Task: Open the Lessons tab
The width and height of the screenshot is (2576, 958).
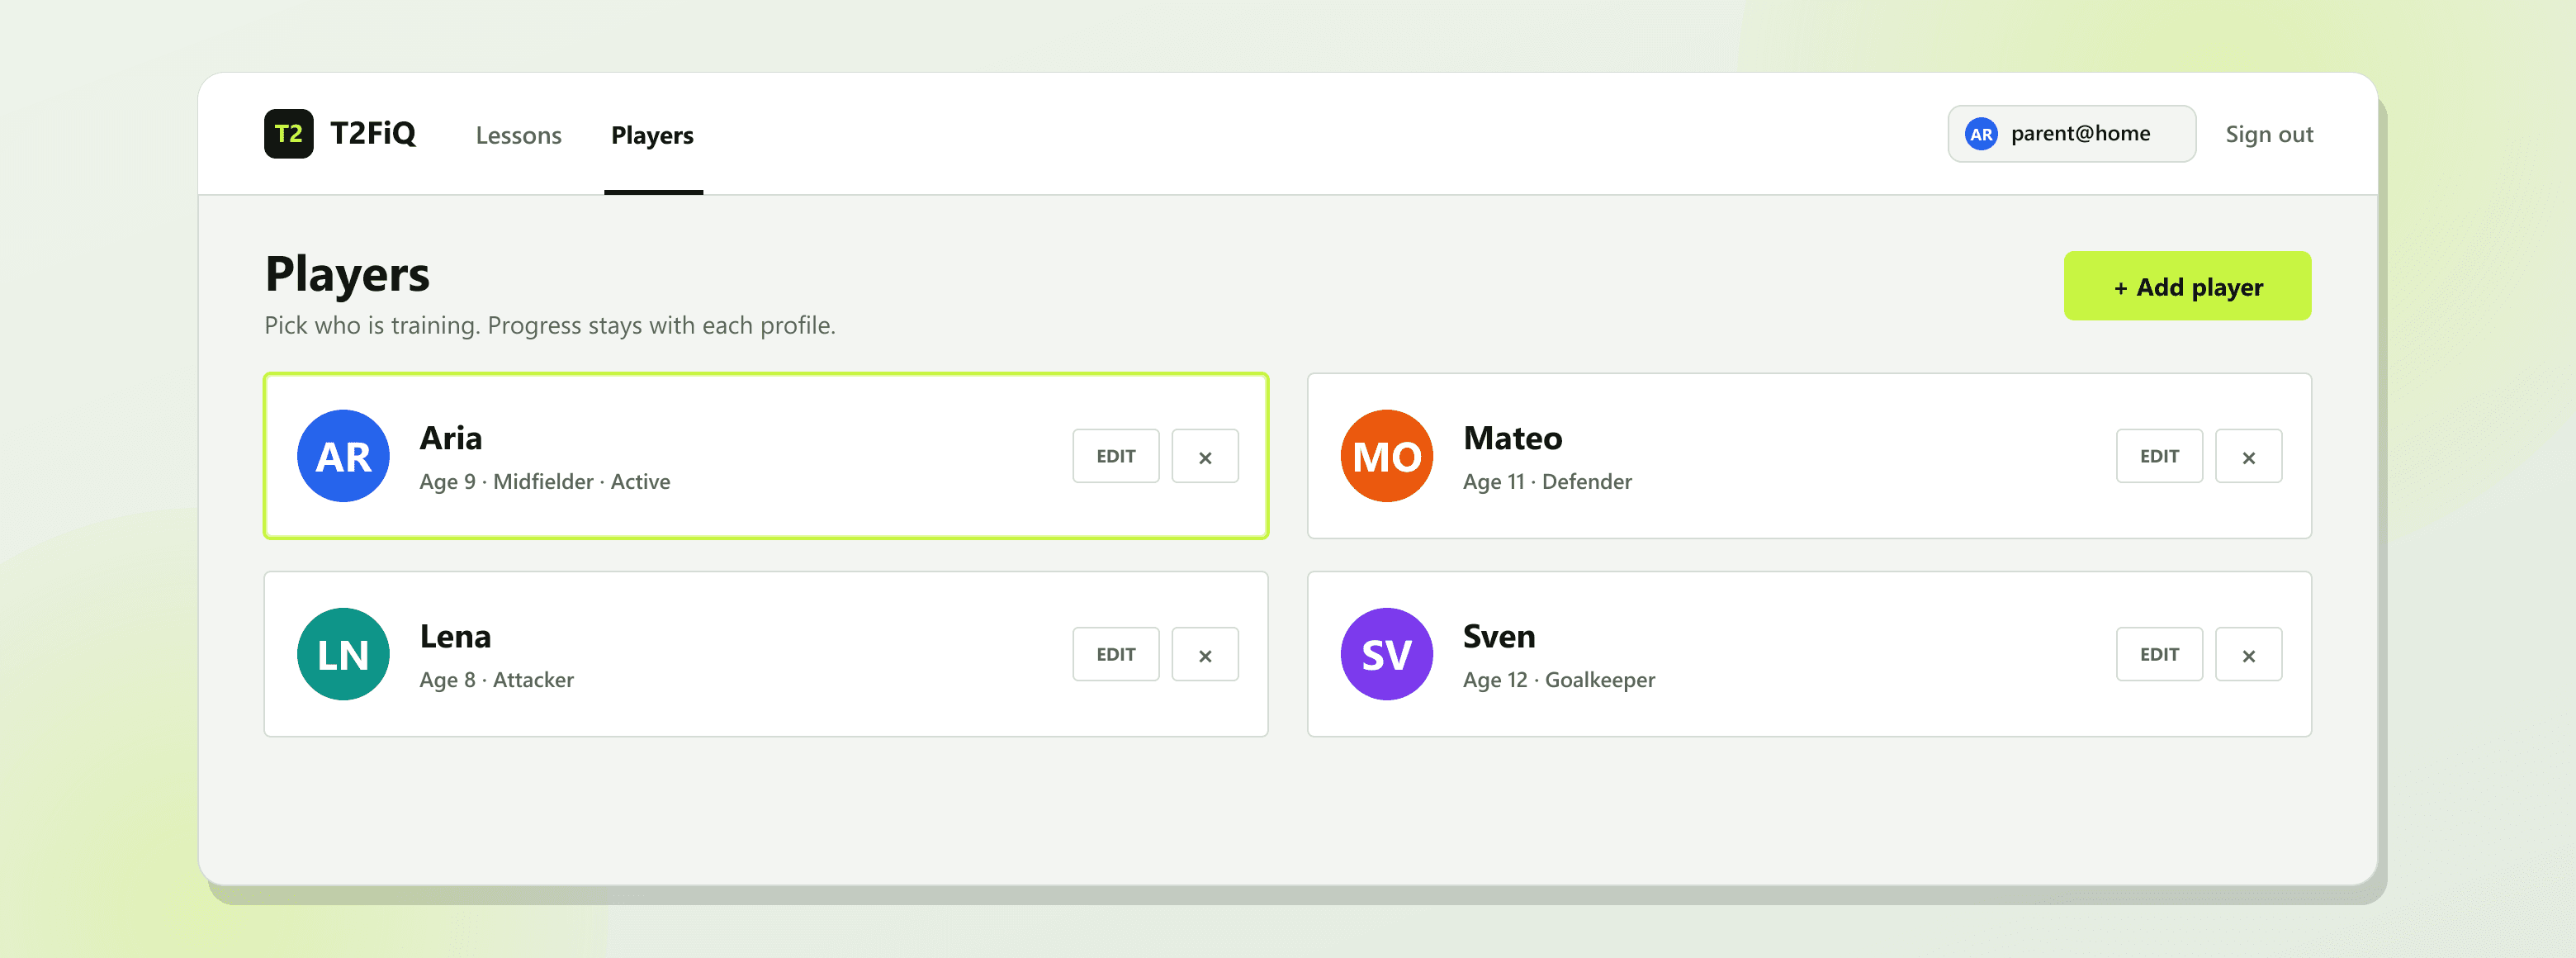Action: 518,135
